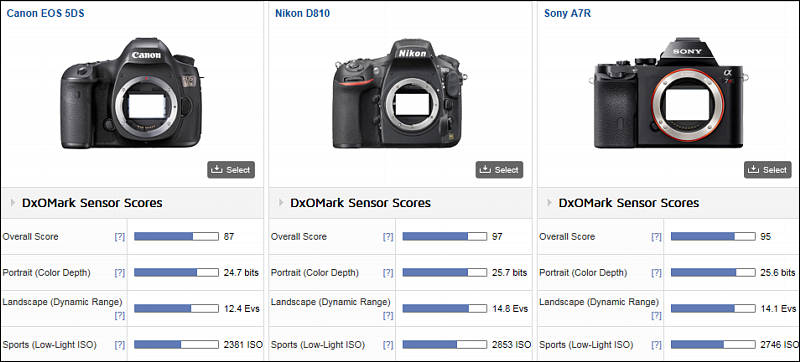Collapse Sony DxOMark Sensor Scores section arrow
This screenshot has width=800, height=362.
point(549,203)
